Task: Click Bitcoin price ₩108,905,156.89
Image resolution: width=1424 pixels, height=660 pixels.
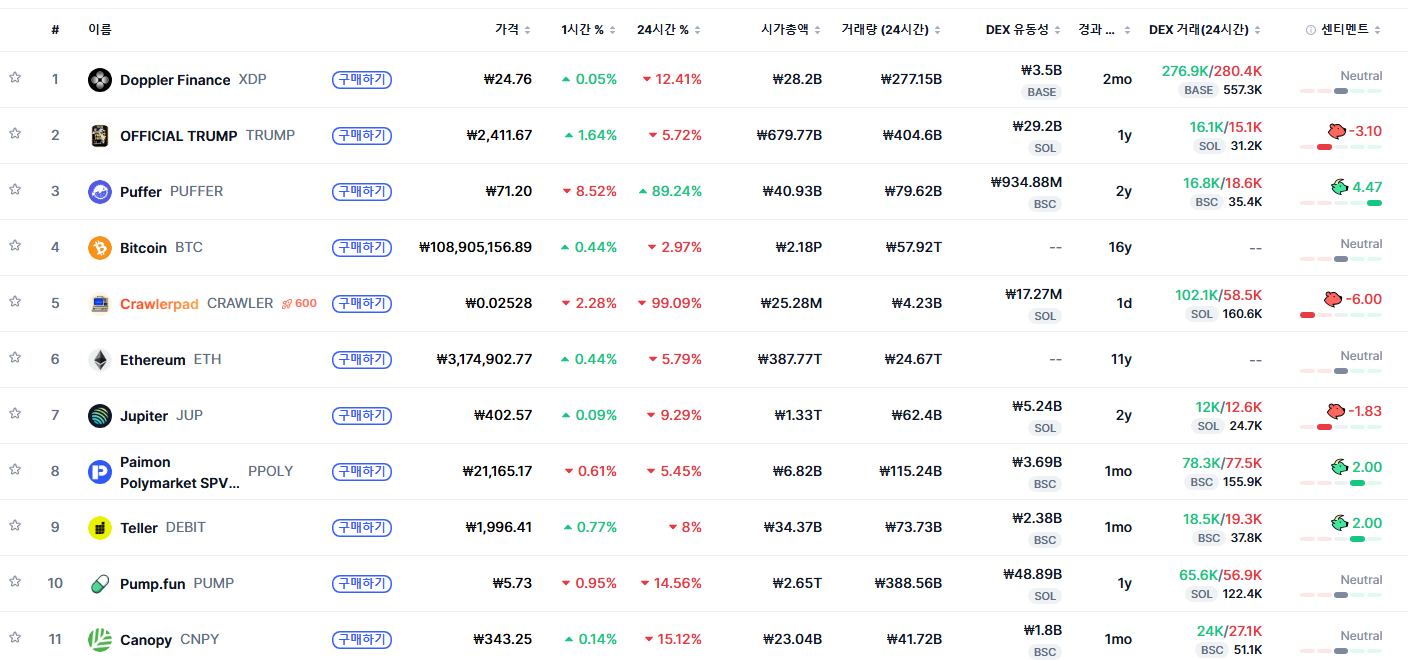Action: [476, 247]
